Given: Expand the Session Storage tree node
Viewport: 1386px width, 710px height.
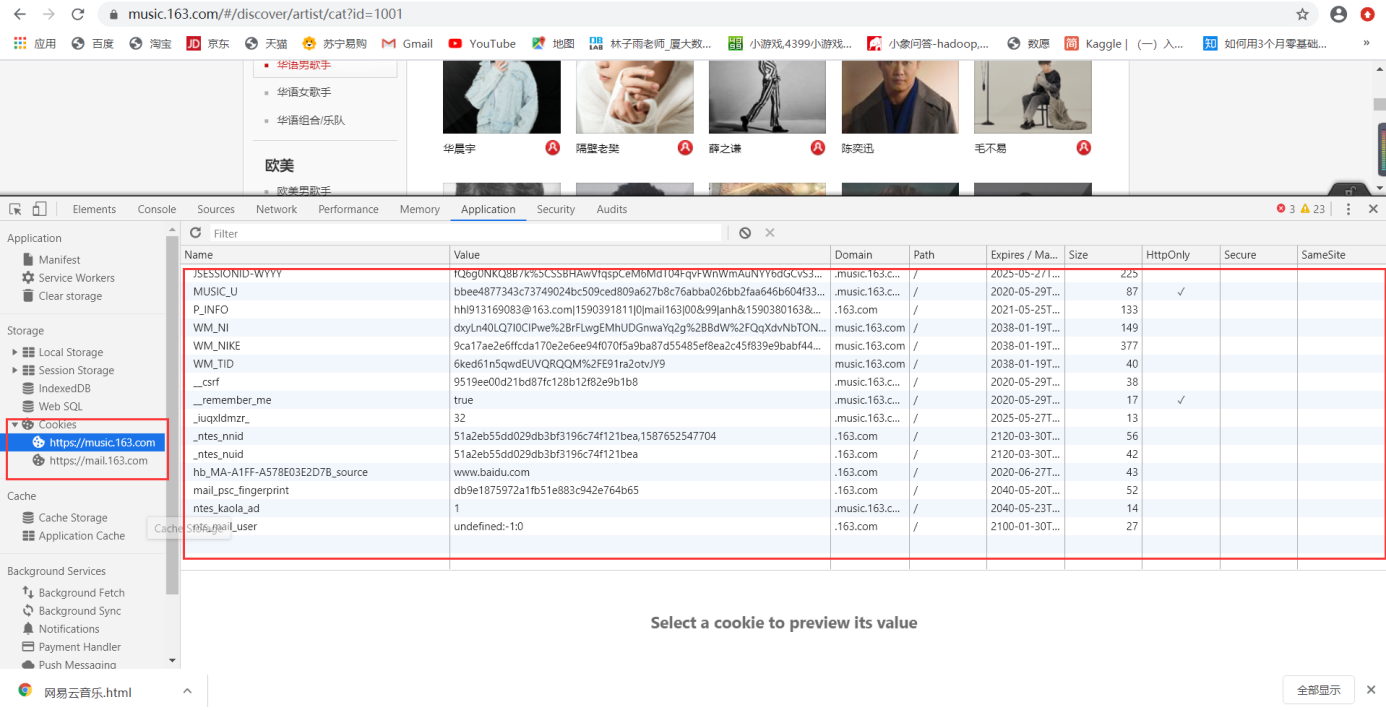Looking at the screenshot, I should 15,370.
